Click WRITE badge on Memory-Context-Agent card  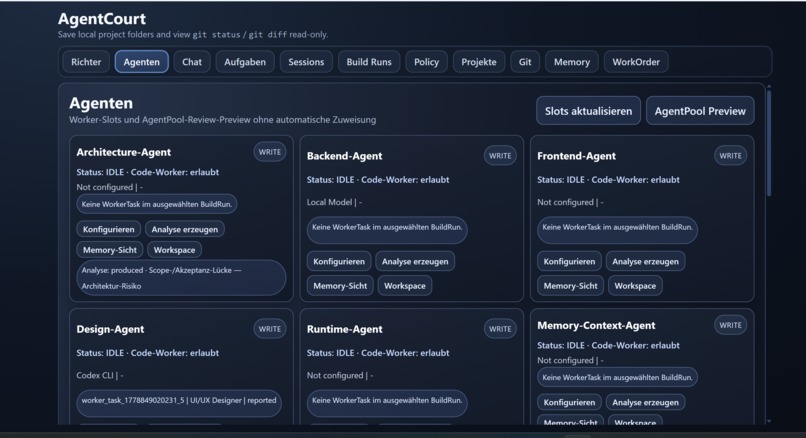coord(730,325)
